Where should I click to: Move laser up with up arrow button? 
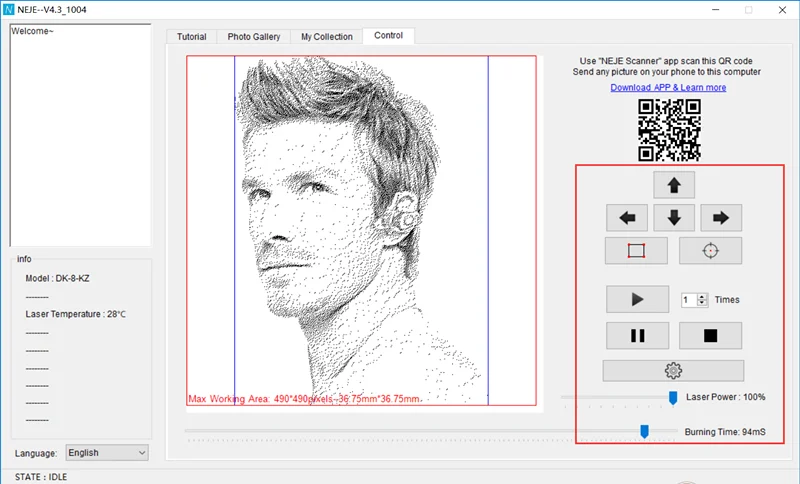tap(674, 185)
